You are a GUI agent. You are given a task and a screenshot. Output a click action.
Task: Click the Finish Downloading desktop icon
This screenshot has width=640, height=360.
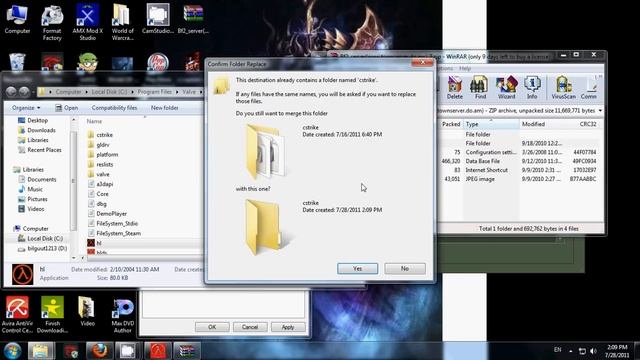[x=52, y=314]
